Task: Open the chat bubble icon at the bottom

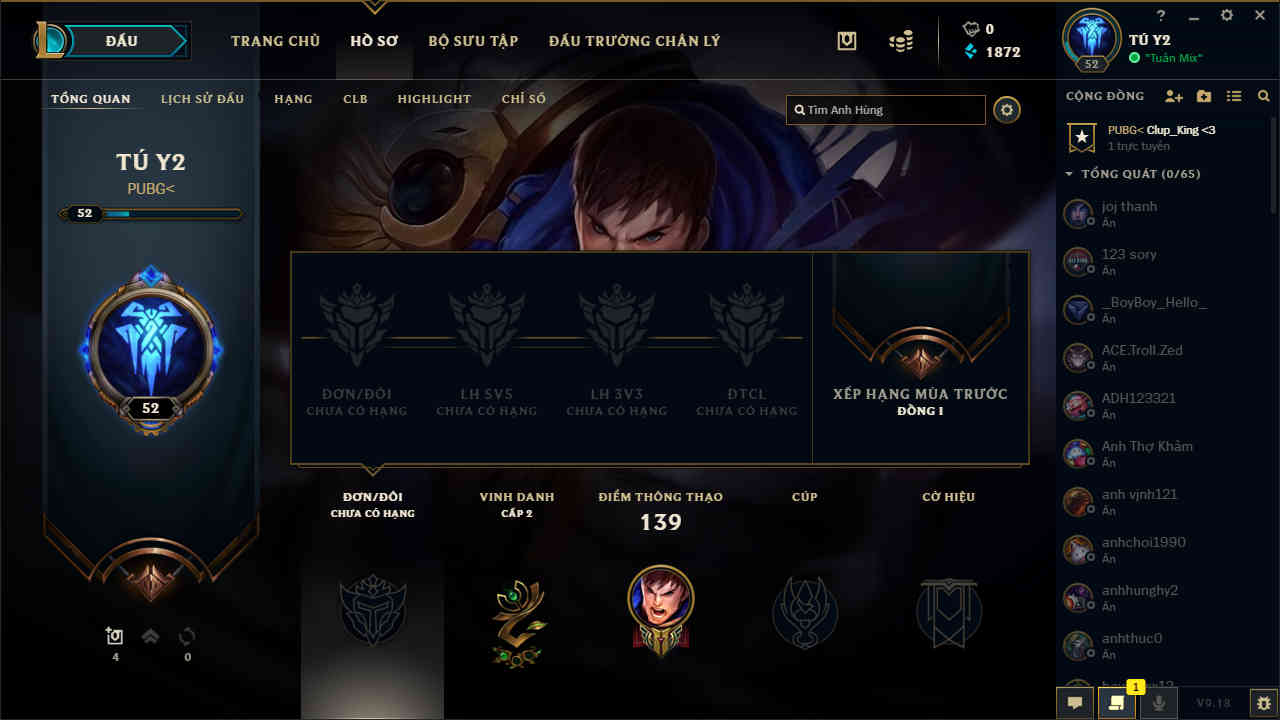Action: click(1075, 703)
